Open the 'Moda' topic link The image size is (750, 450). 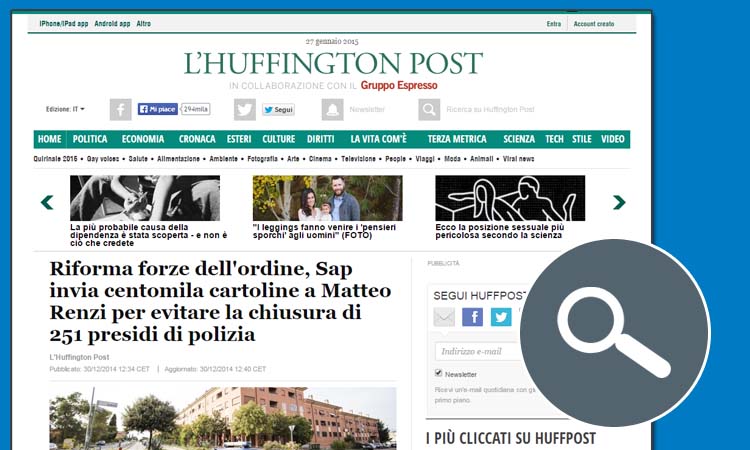(x=452, y=159)
